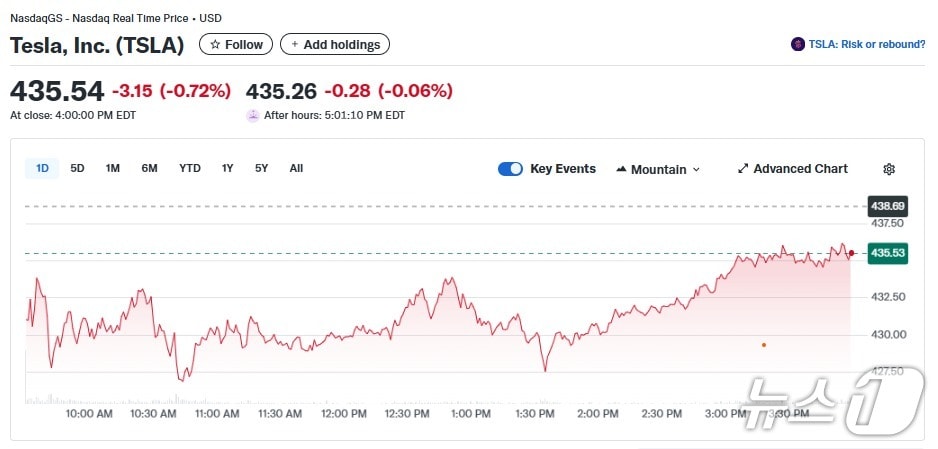Viewport: 938px width, 449px height.
Task: Toggle the Key Events switch off
Action: pos(510,169)
